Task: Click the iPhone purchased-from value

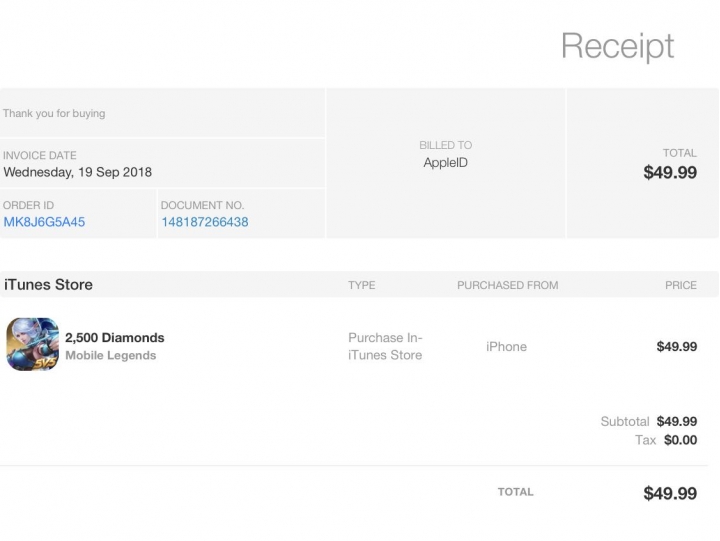Action: pyautogui.click(x=506, y=346)
